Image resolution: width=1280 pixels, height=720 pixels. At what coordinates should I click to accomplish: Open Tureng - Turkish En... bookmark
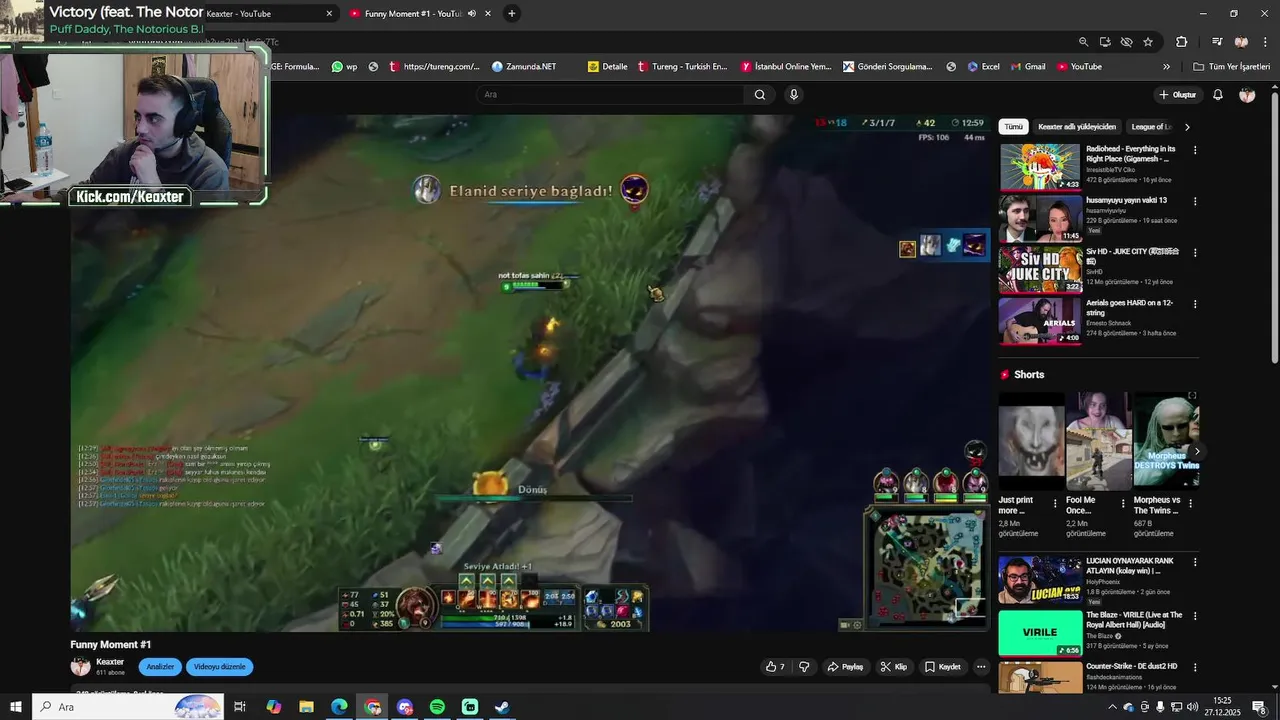[x=682, y=67]
